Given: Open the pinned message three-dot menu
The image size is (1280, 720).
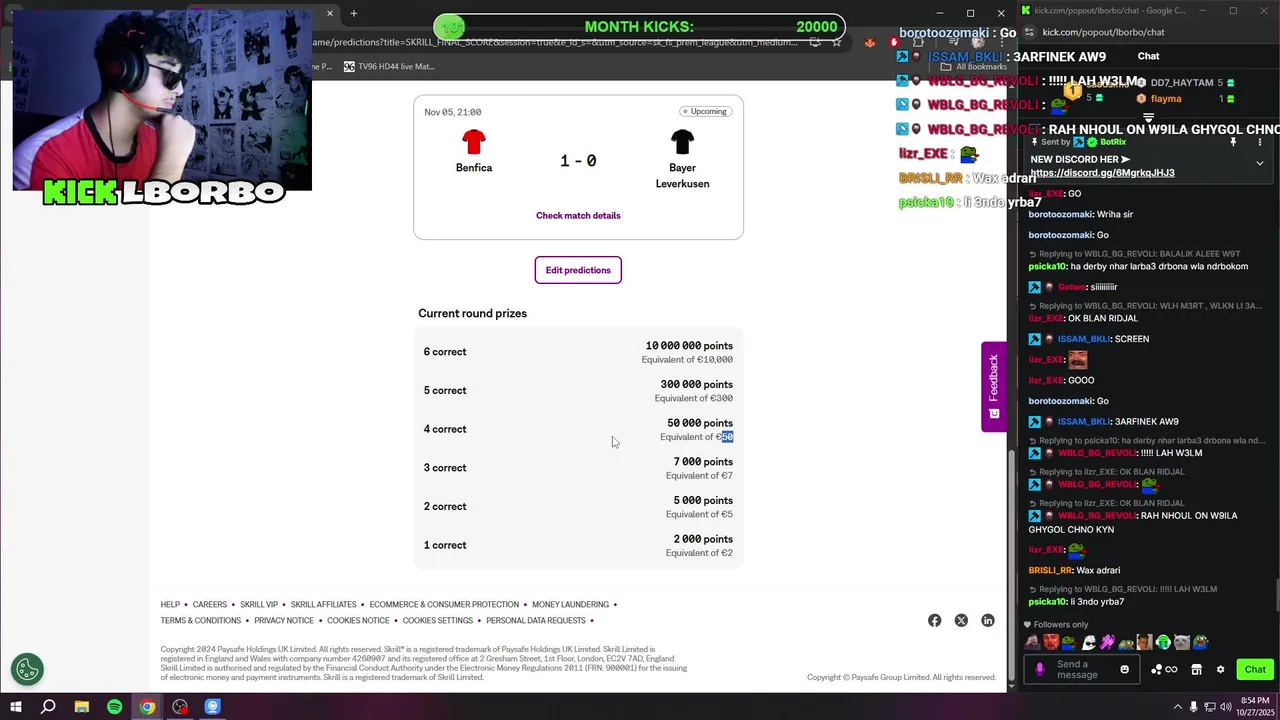Looking at the screenshot, I should 1260,143.
